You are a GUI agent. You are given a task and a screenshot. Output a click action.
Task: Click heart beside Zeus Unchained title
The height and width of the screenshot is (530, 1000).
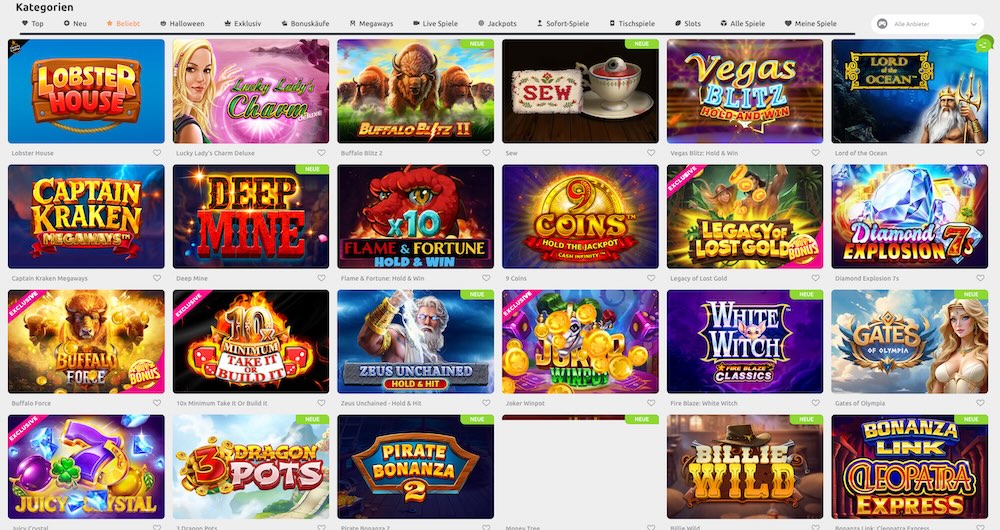coord(486,403)
